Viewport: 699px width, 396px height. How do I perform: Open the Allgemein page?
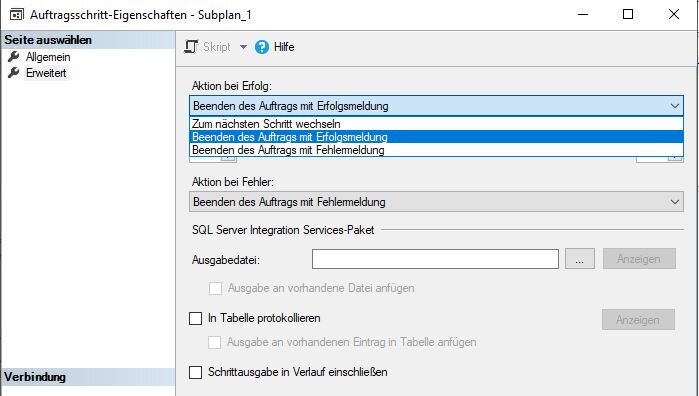tap(48, 57)
